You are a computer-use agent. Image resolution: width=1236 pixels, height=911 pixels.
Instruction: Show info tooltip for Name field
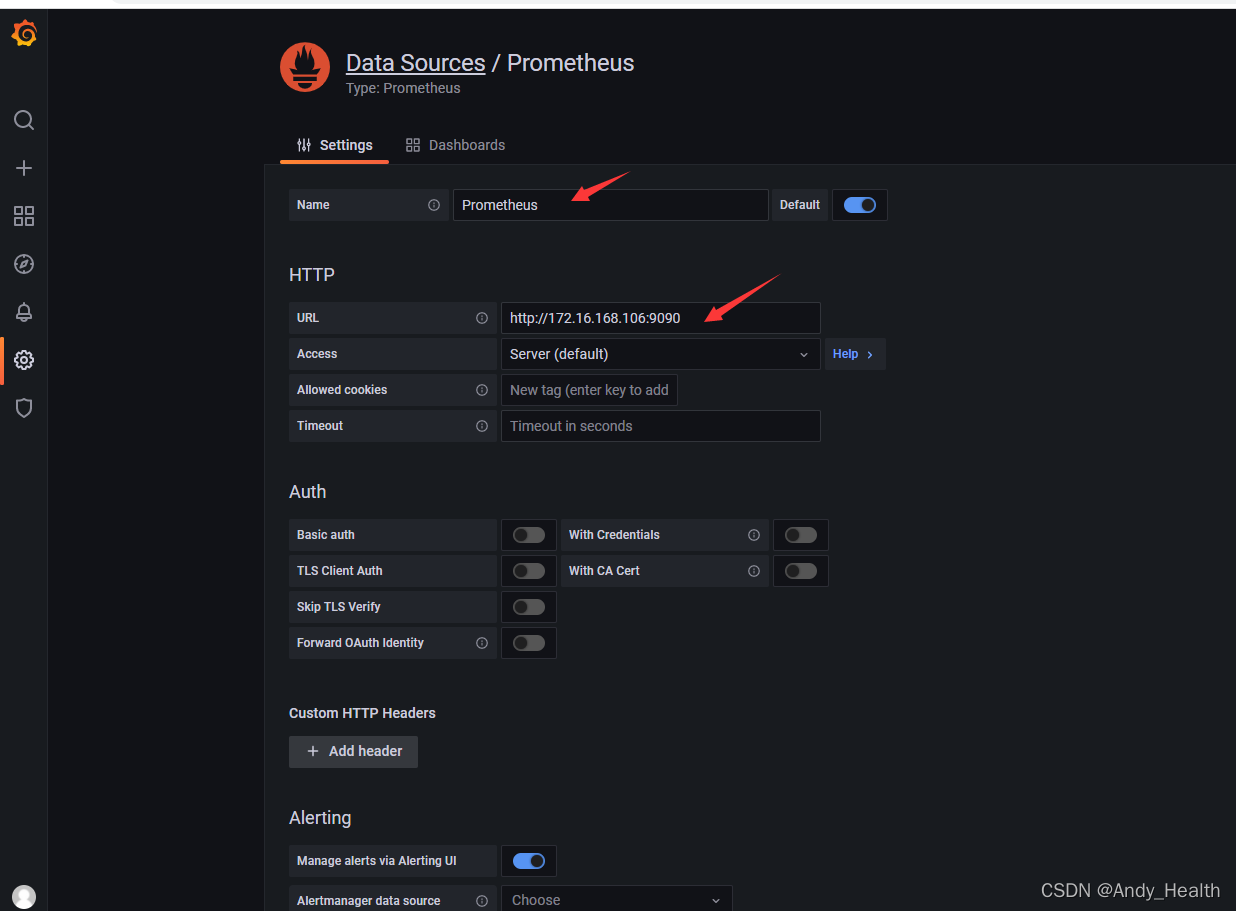[x=434, y=205]
